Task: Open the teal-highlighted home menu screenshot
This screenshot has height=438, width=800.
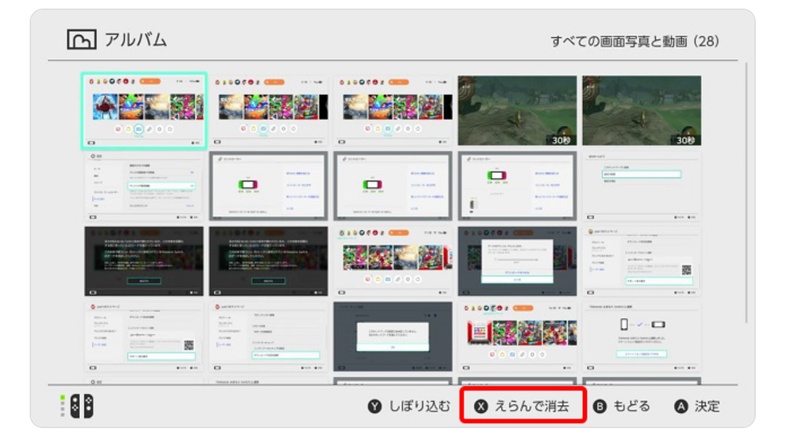Action: pyautogui.click(x=144, y=111)
